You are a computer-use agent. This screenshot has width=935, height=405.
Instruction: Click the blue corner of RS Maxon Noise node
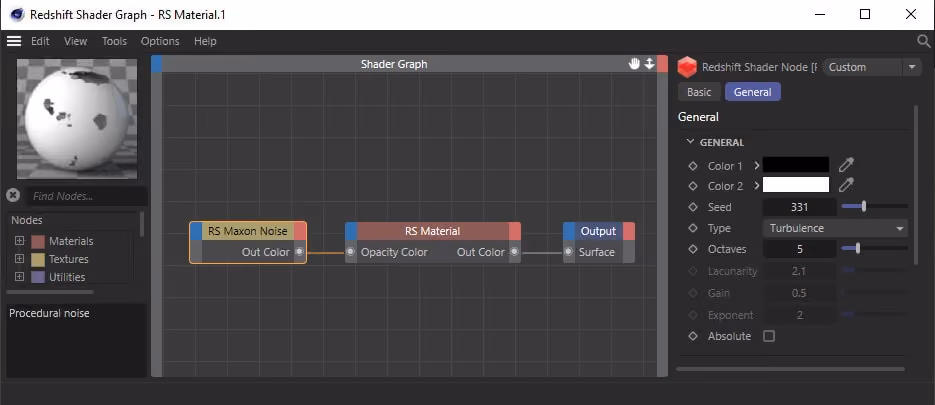pos(196,231)
